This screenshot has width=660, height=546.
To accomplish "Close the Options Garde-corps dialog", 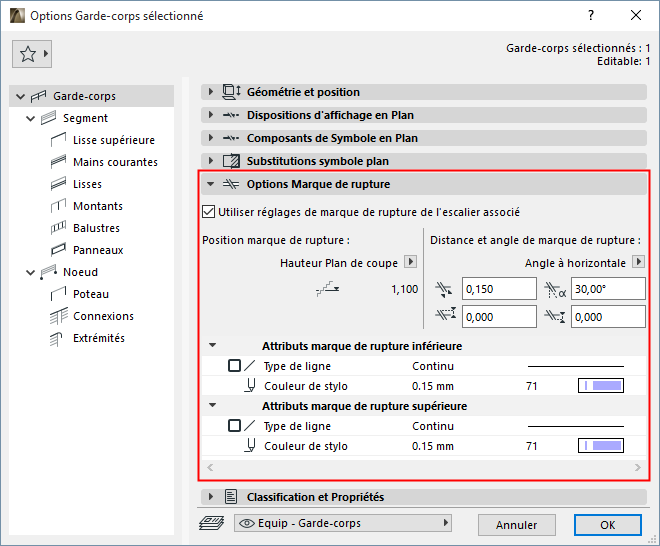I will 636,16.
